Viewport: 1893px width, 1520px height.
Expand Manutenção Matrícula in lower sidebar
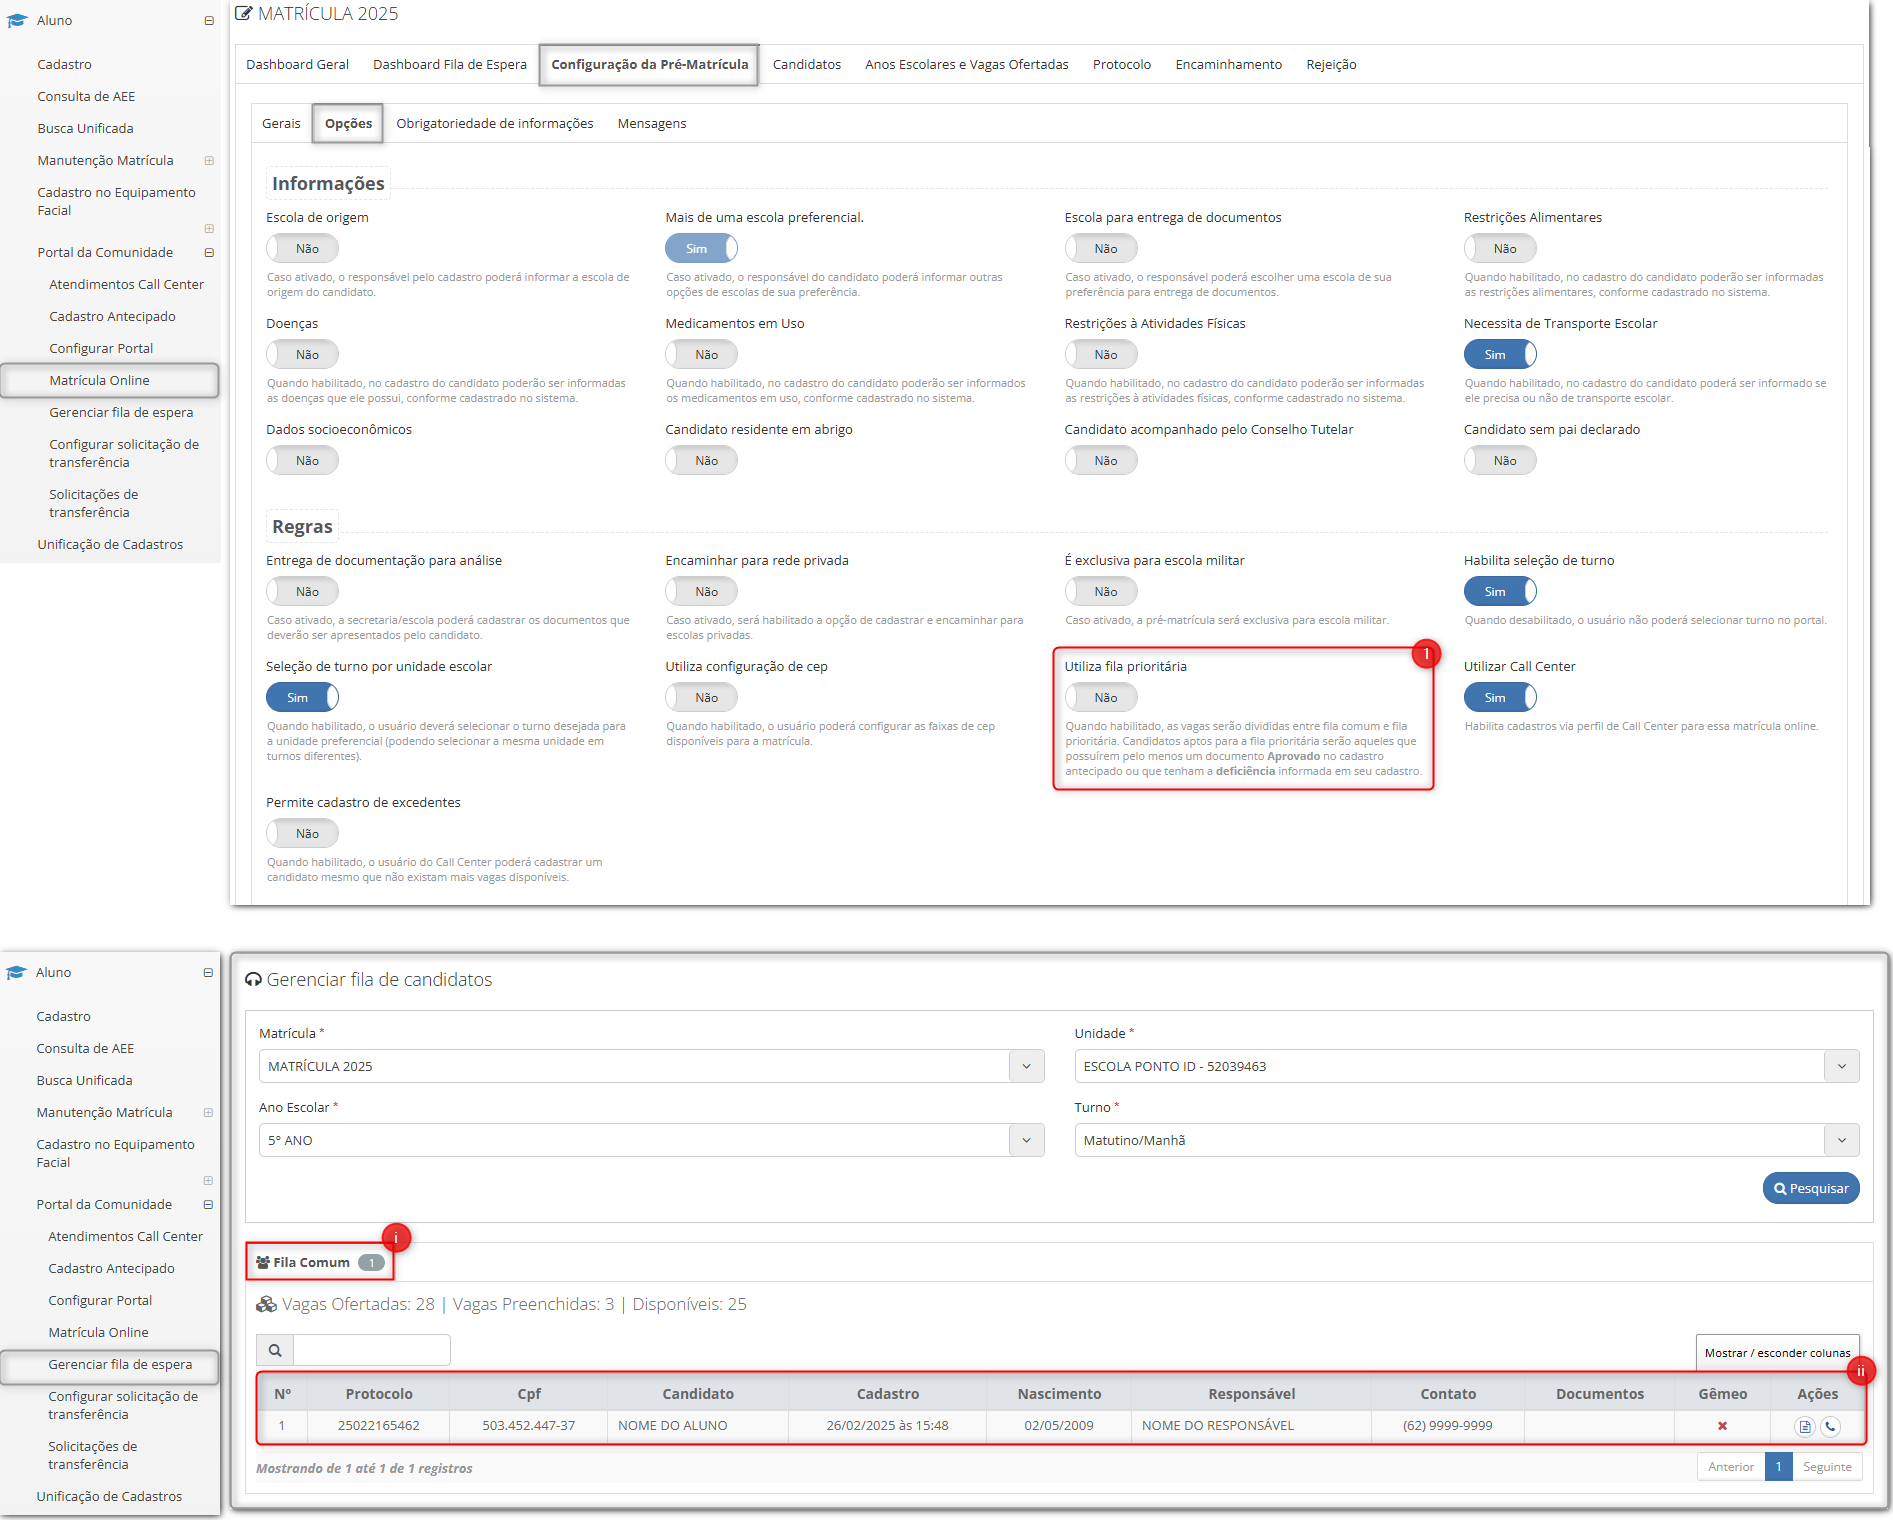pyautogui.click(x=208, y=1112)
